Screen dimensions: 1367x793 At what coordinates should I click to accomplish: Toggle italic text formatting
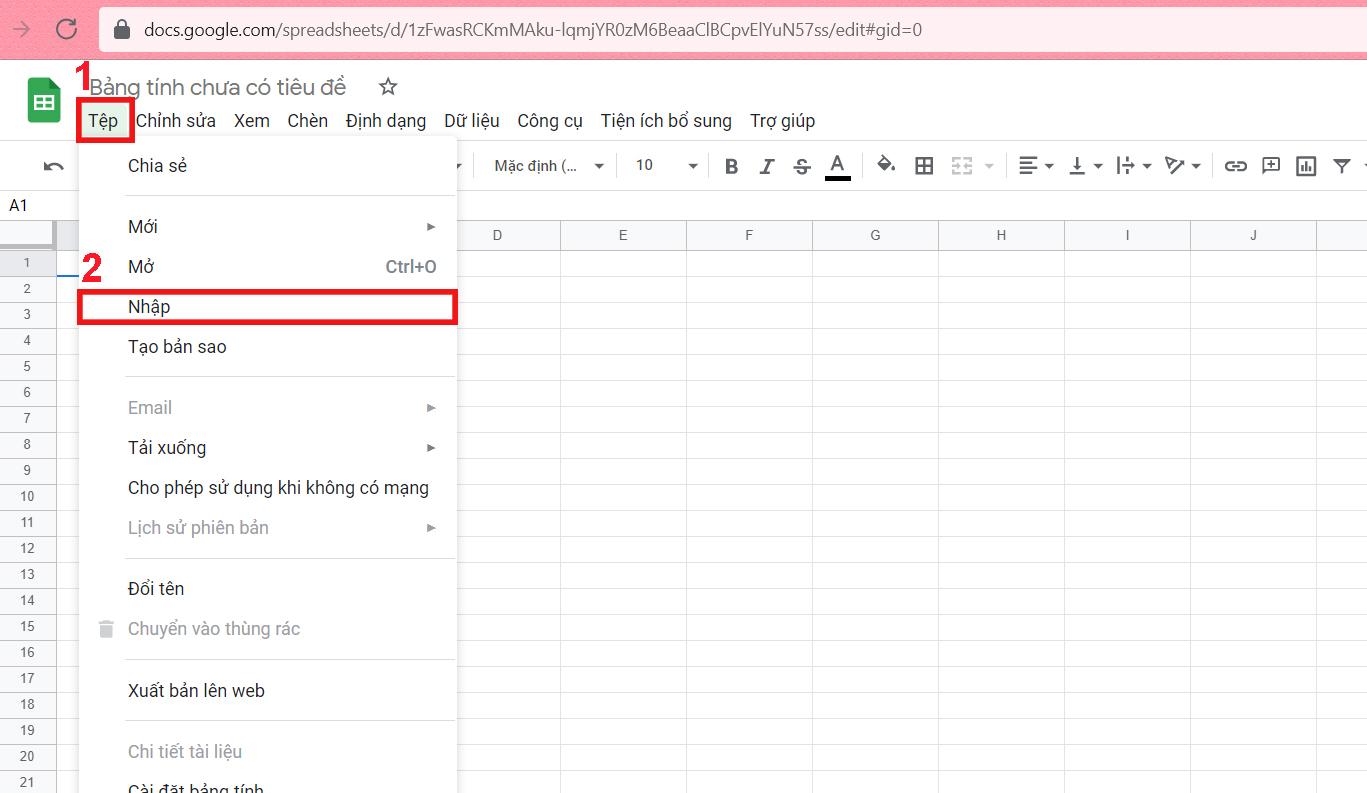click(766, 166)
